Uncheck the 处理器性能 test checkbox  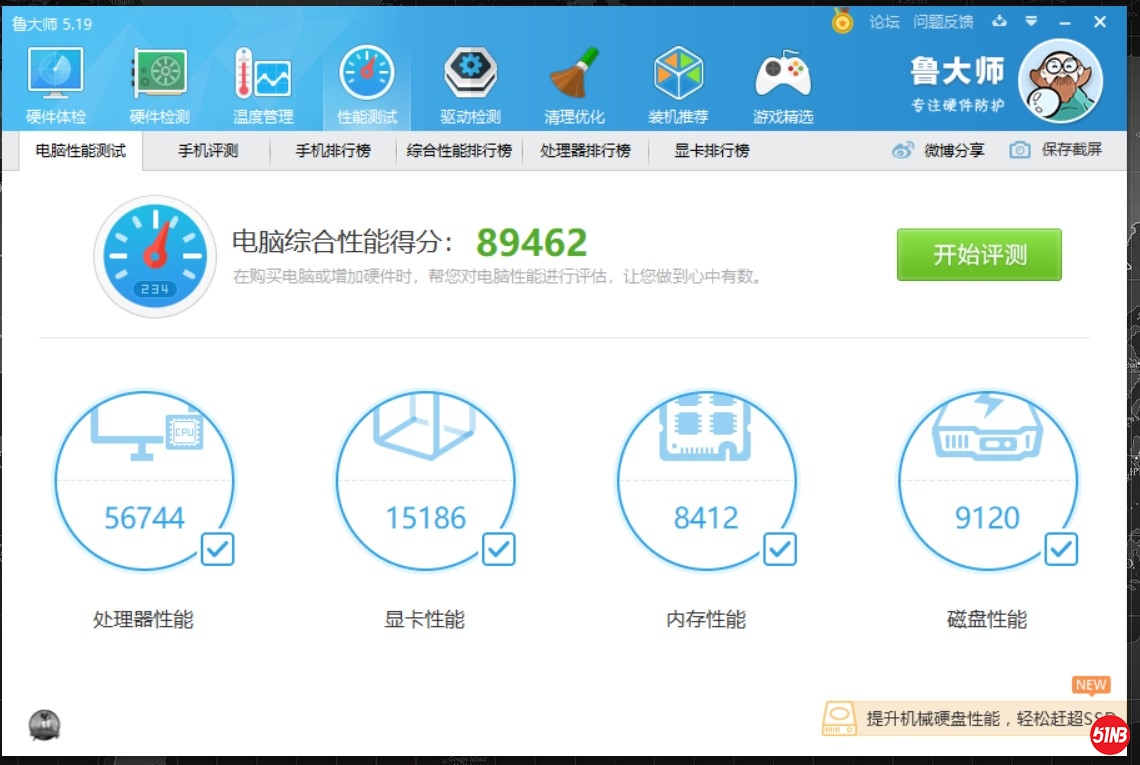pos(217,549)
